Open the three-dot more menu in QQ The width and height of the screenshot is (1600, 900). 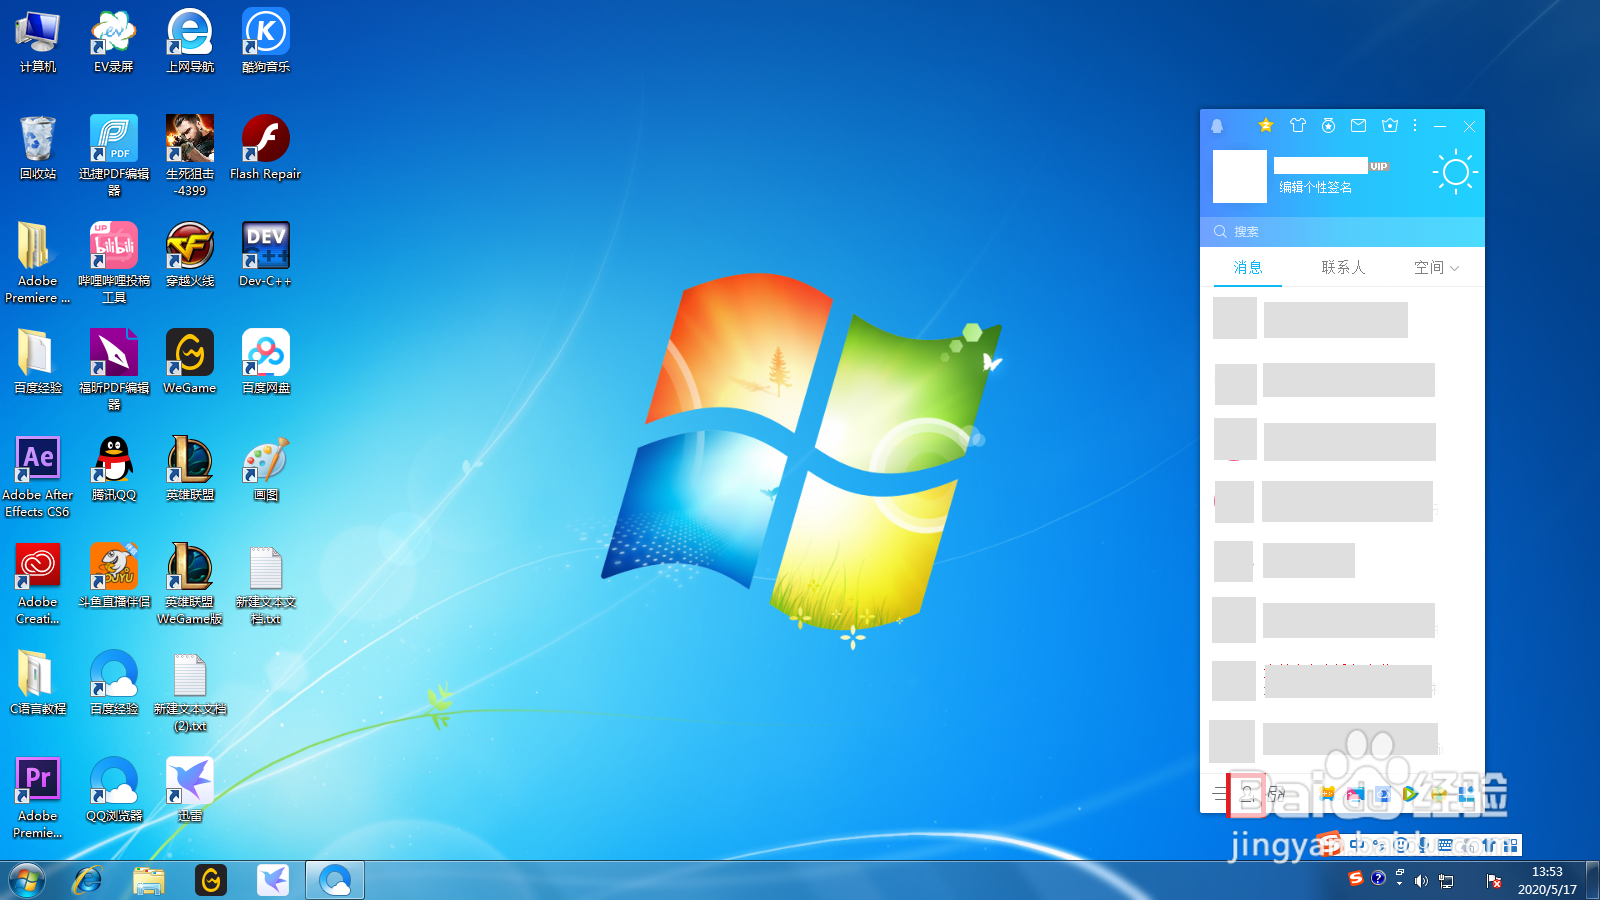click(1415, 125)
